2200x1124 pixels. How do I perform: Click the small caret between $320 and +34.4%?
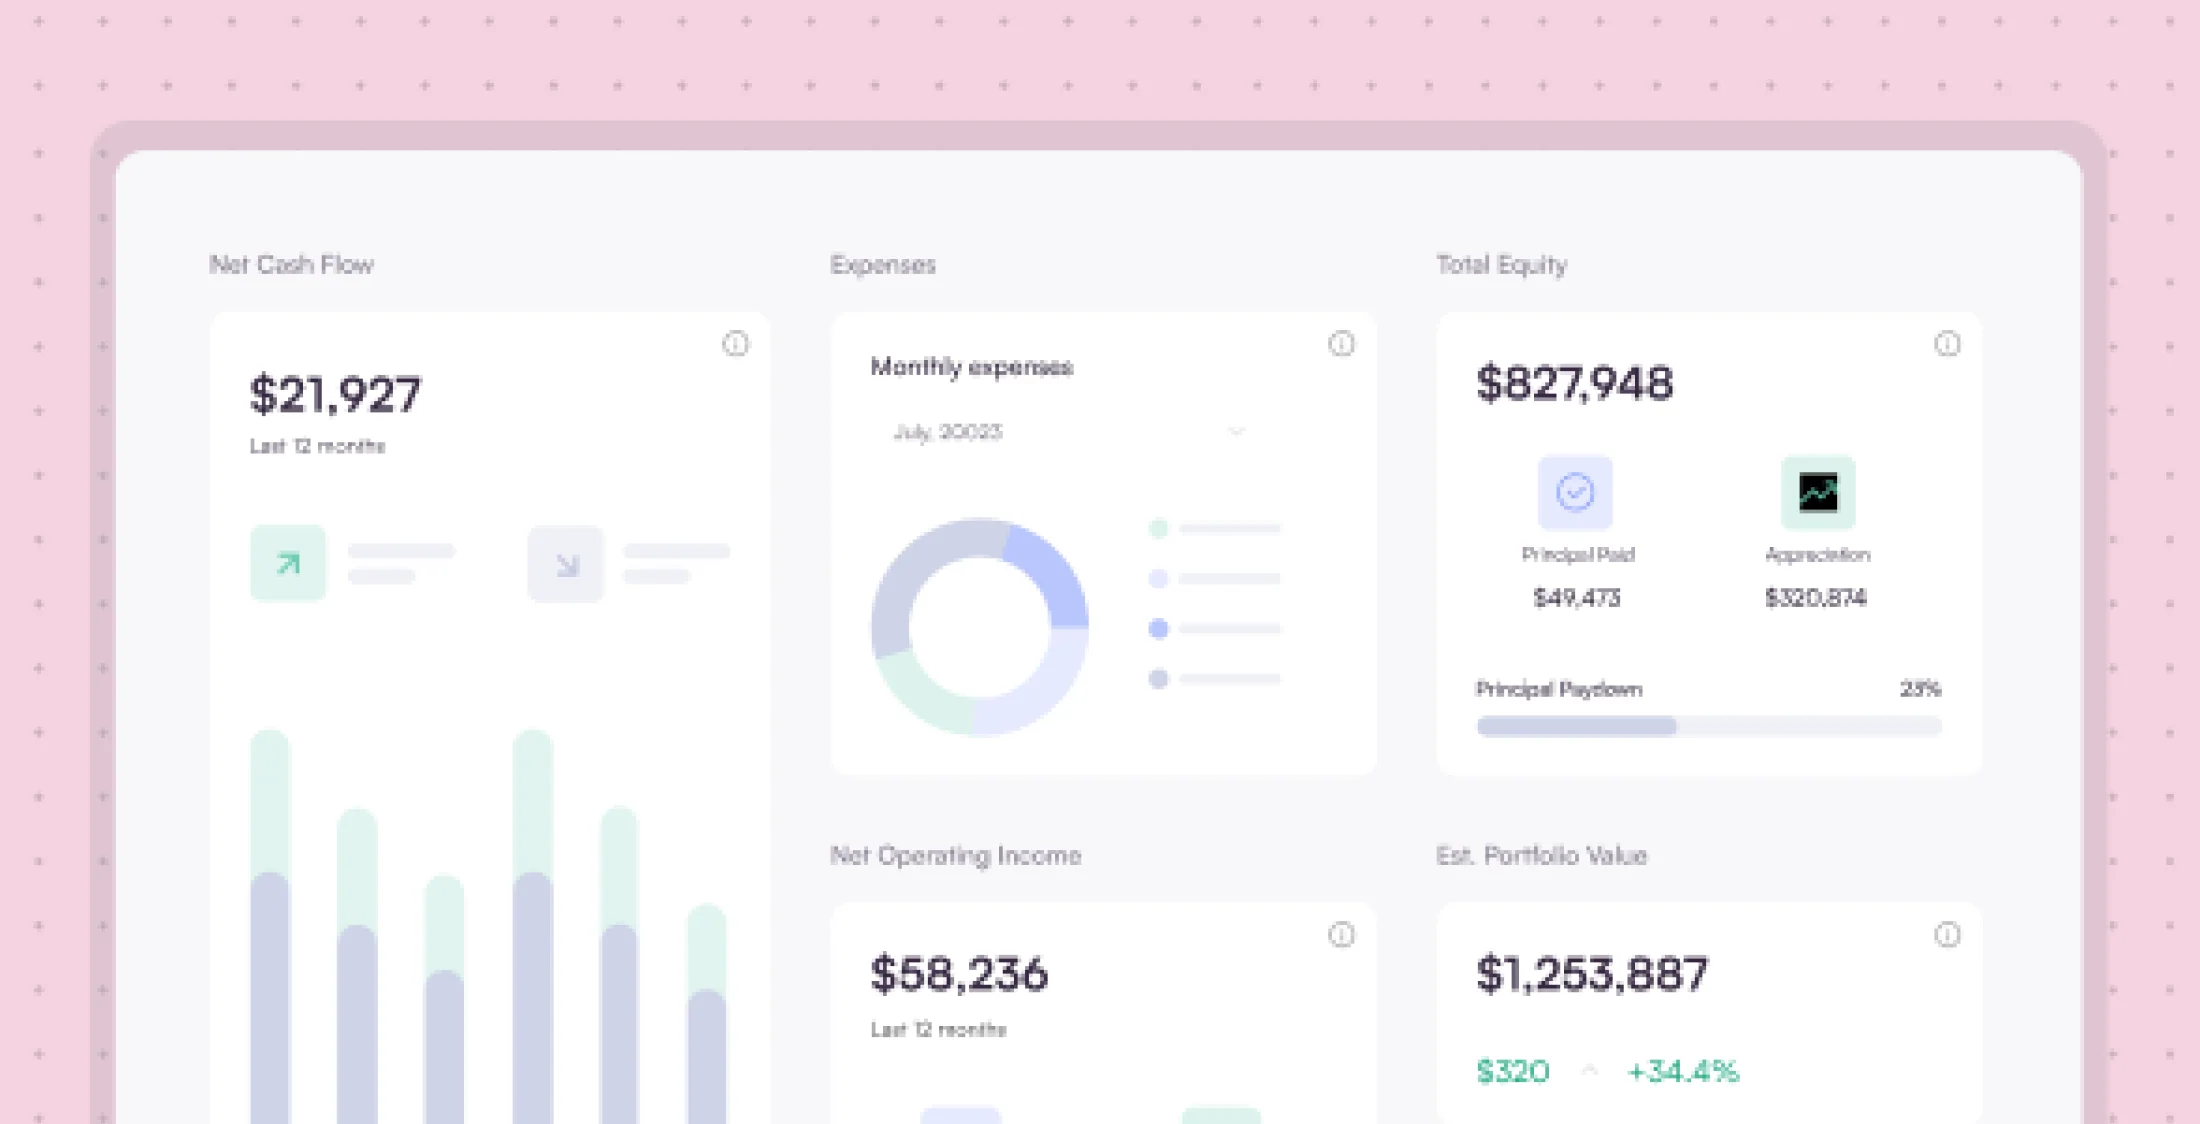1589,1071
